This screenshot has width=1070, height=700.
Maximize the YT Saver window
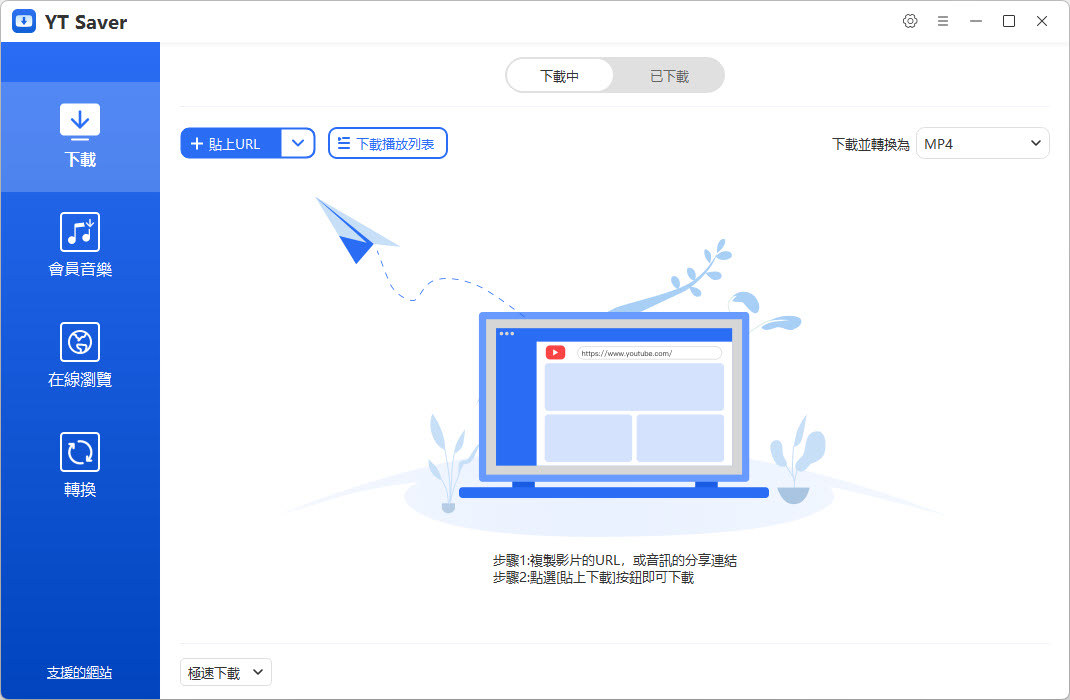tap(1008, 20)
